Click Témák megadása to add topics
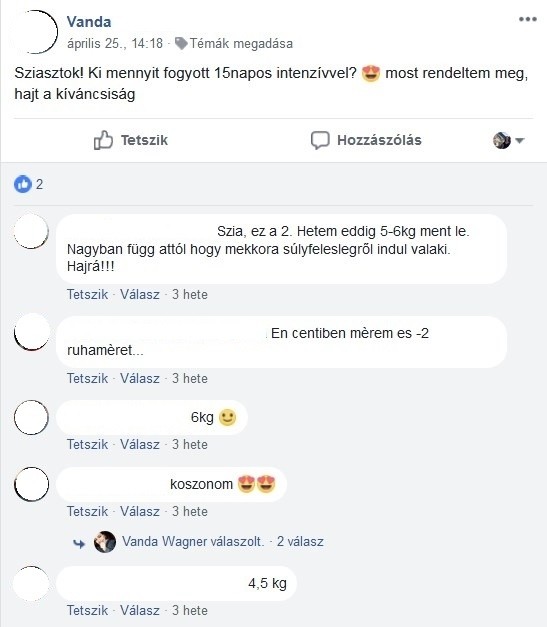Image resolution: width=547 pixels, height=627 pixels. pyautogui.click(x=241, y=43)
